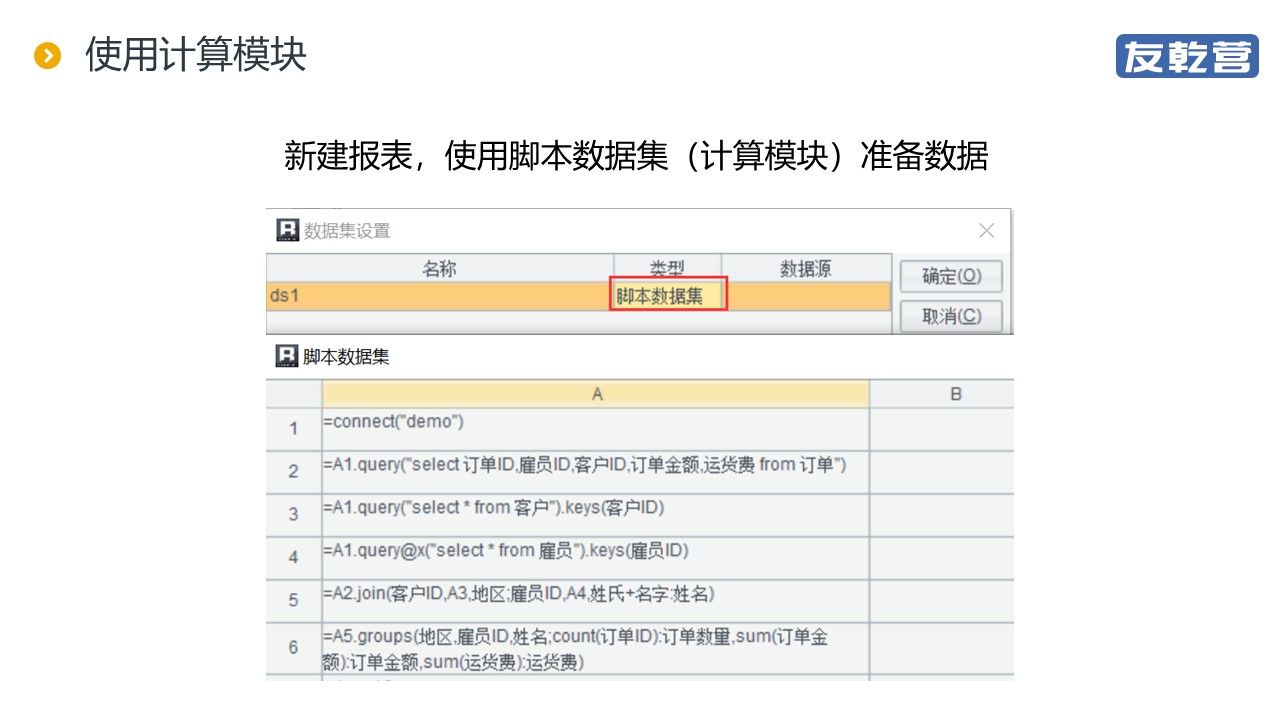The height and width of the screenshot is (720, 1280).
Task: Click the 新建报表 subtitle line
Action: (636, 156)
